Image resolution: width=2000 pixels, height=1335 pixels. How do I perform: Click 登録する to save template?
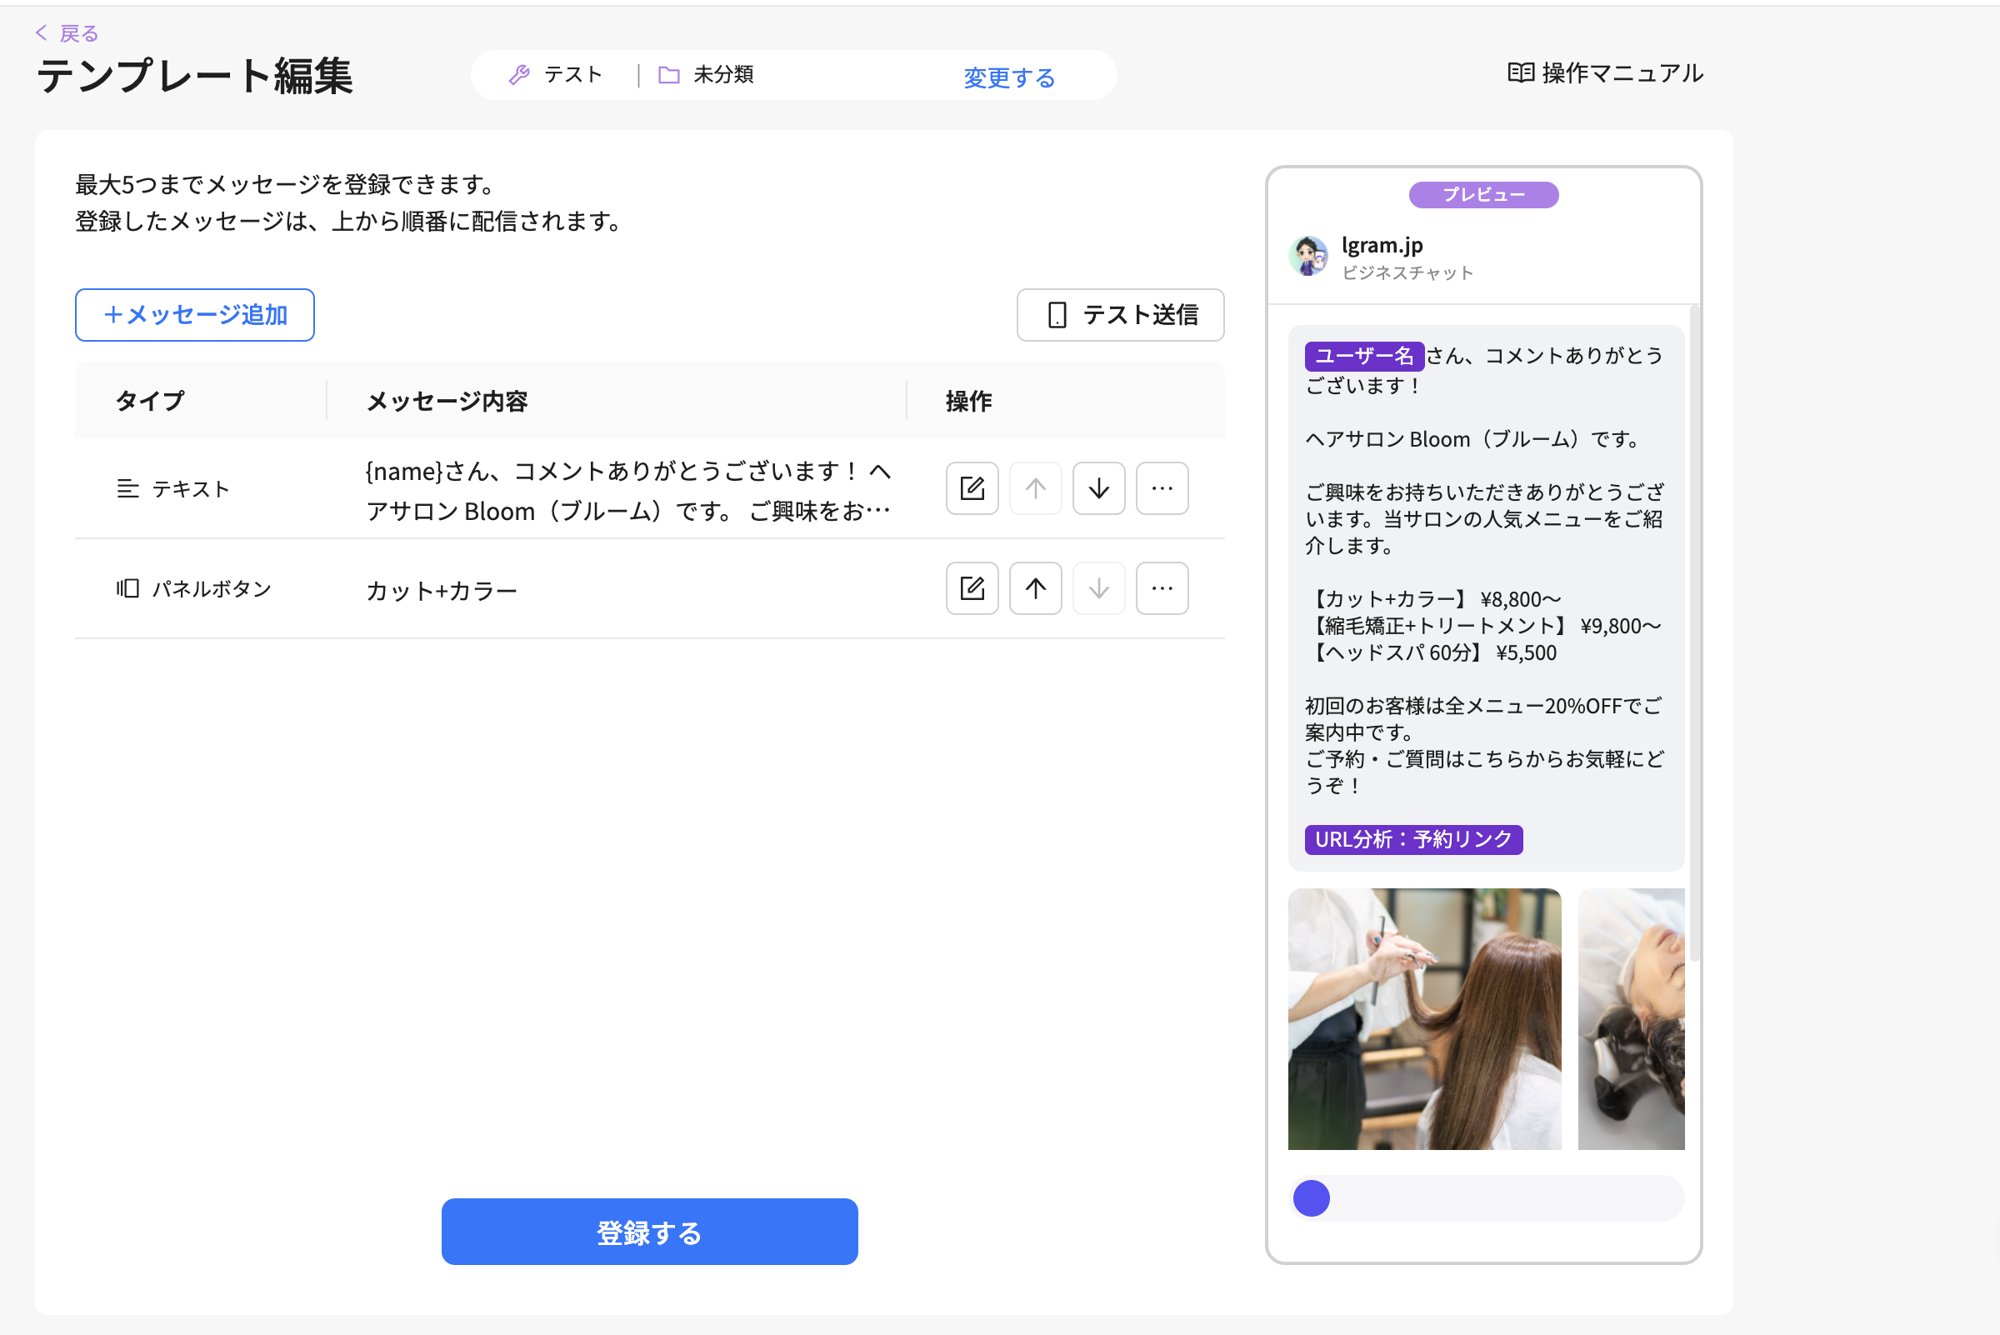(x=649, y=1231)
